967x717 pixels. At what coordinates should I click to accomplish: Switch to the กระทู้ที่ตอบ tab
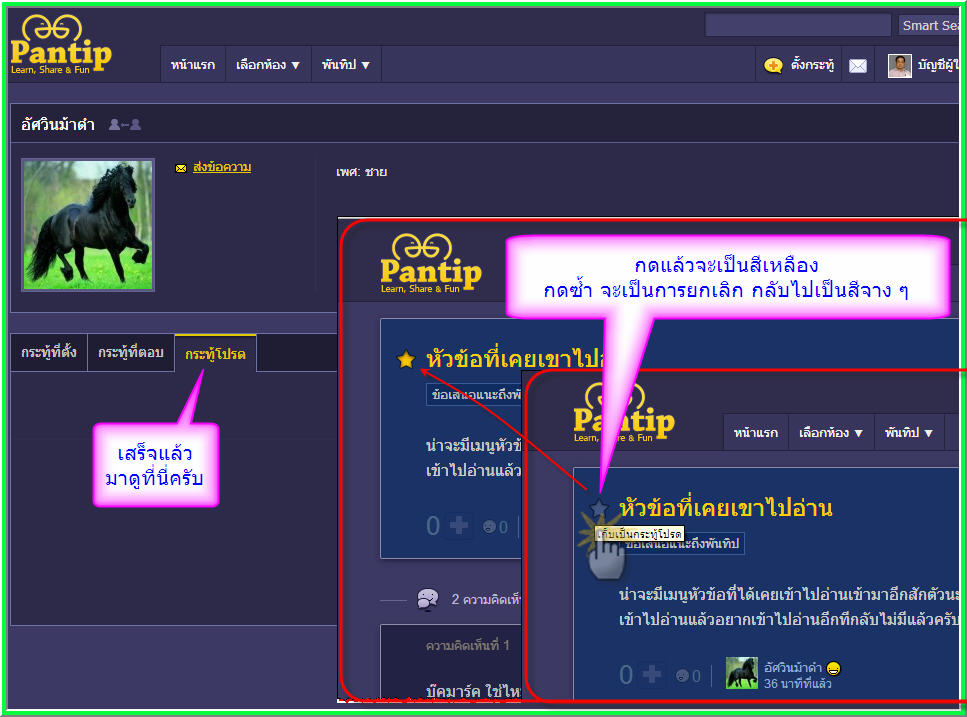pos(131,352)
